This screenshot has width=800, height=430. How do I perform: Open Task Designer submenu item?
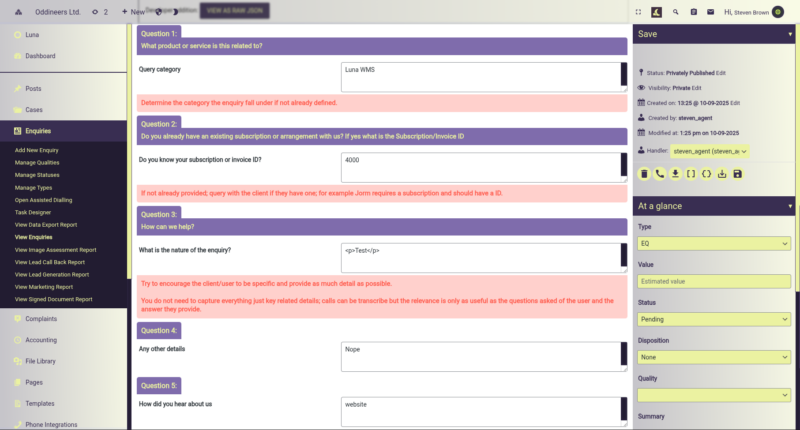click(x=33, y=212)
